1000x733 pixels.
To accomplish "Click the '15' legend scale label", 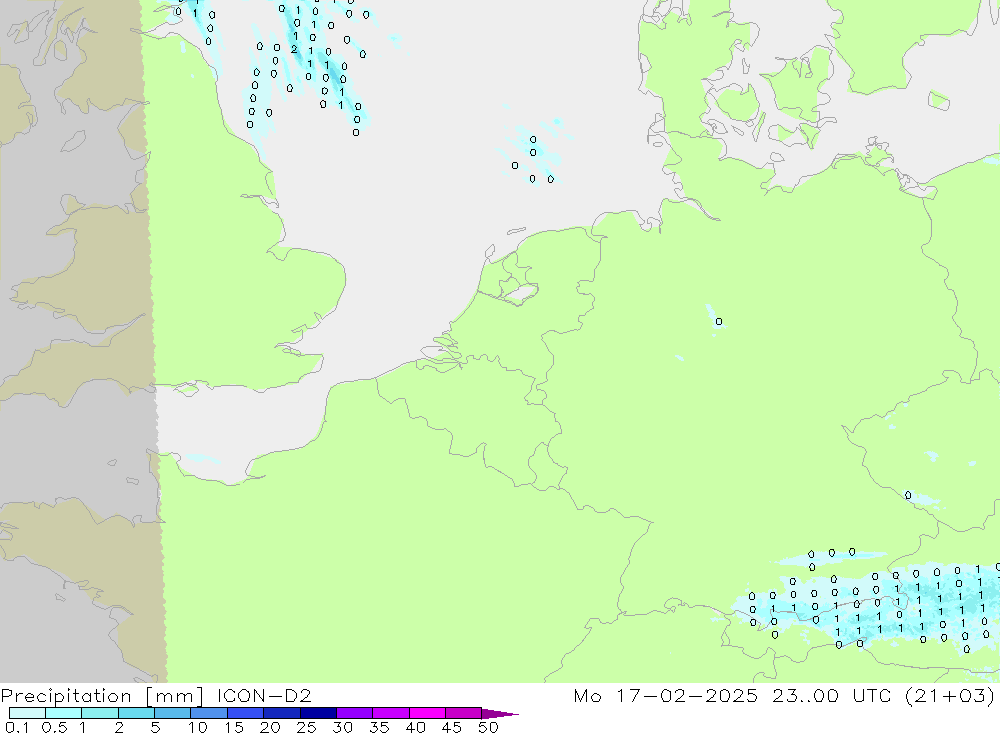I will [x=234, y=727].
